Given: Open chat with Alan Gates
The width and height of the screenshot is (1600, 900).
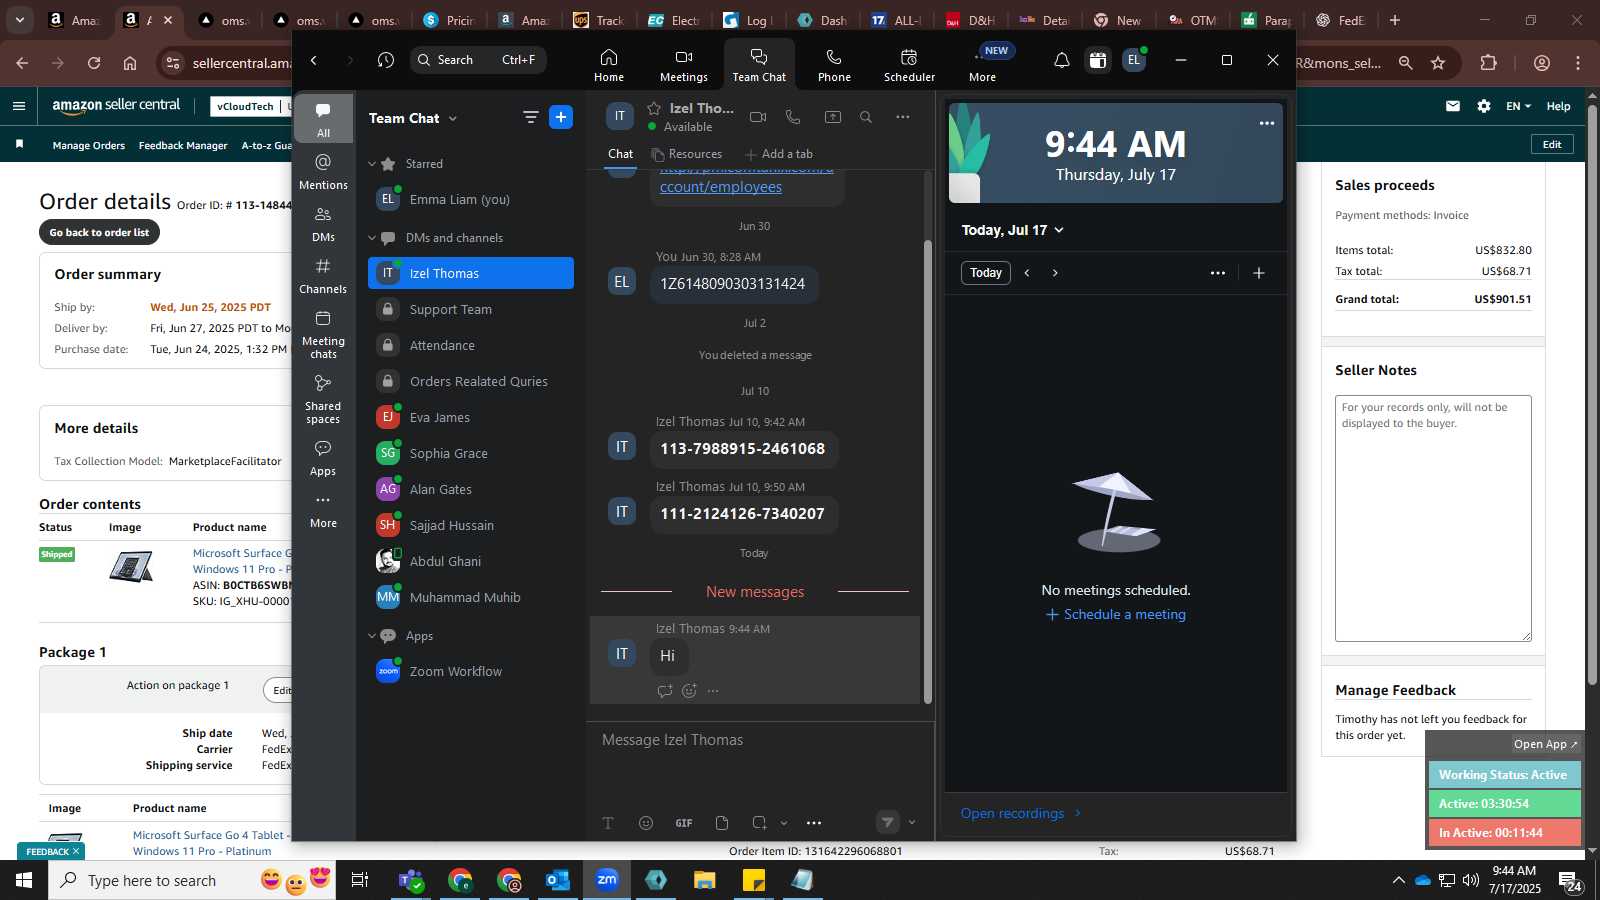Looking at the screenshot, I should [471, 489].
